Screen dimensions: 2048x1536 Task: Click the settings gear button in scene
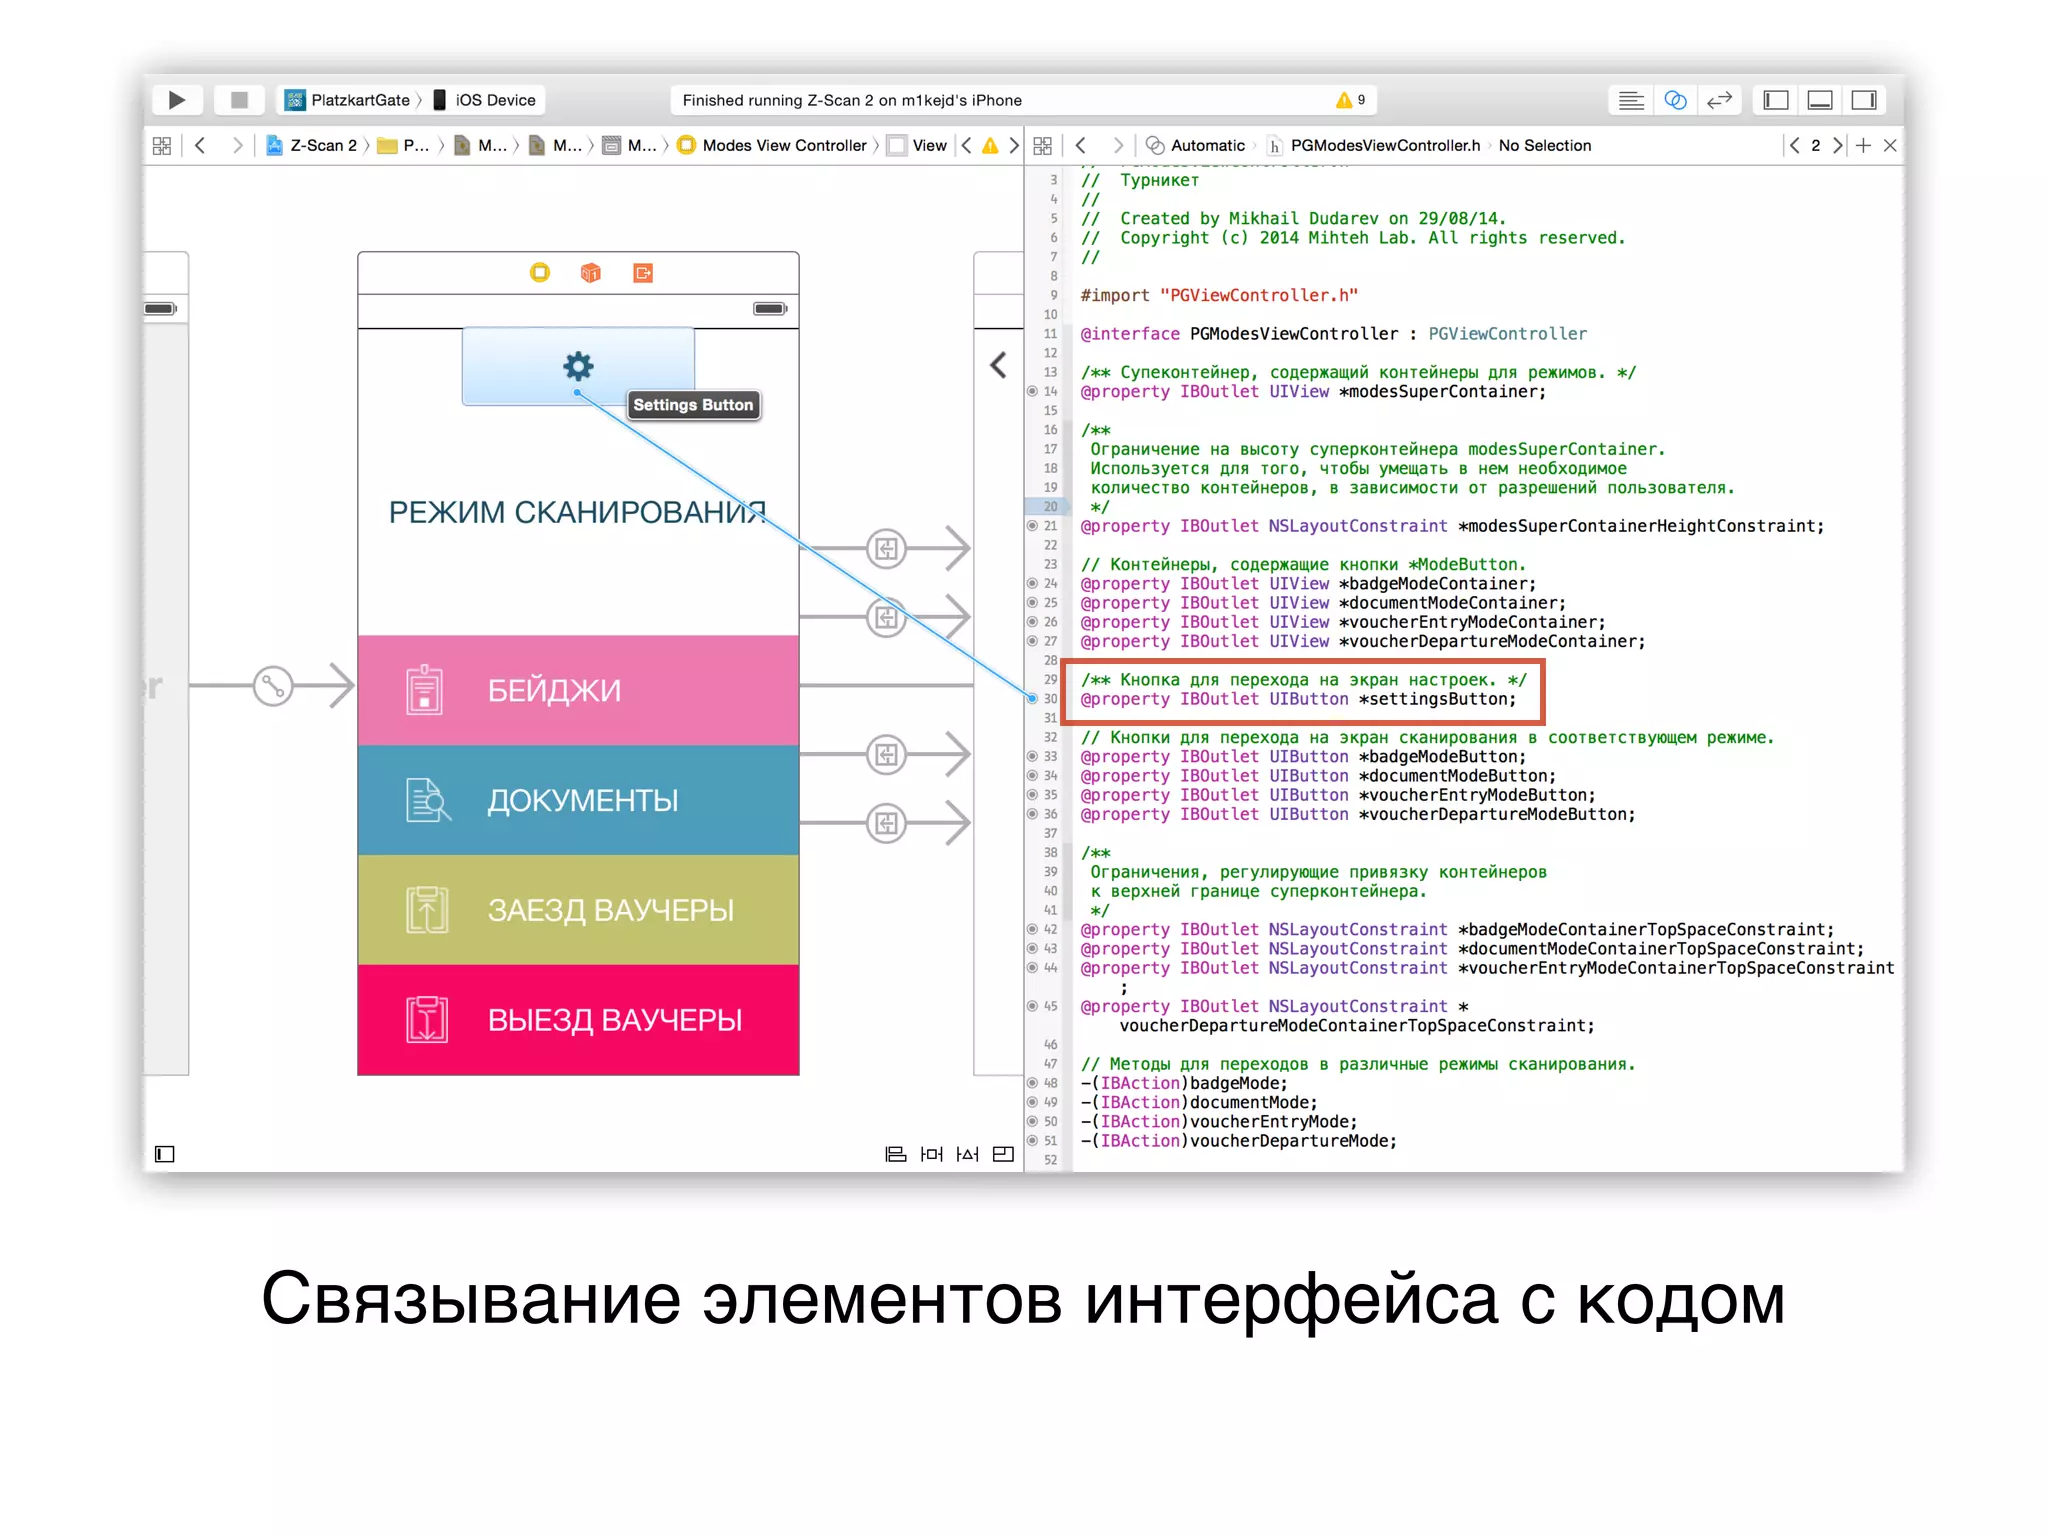coord(578,366)
